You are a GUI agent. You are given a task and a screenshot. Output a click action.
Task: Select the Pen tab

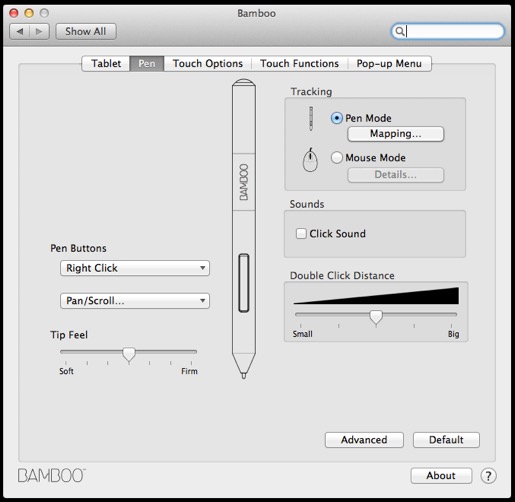point(147,63)
